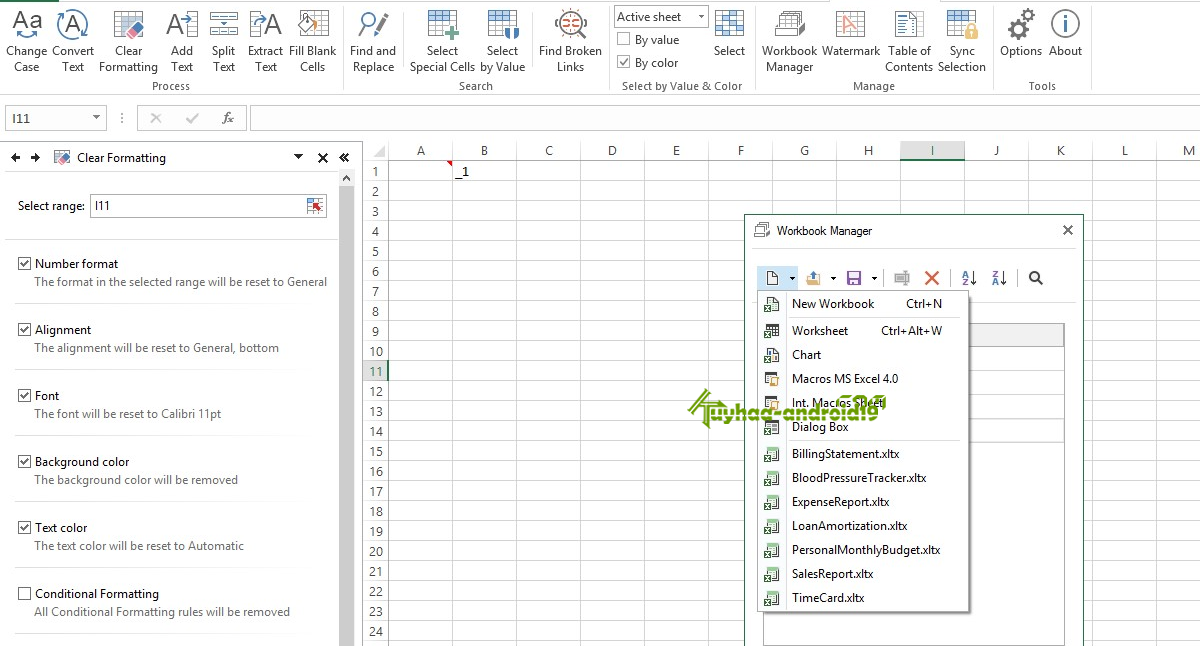The image size is (1200, 646).
Task: Enable the Conditional Formatting checkbox
Action: 25,594
